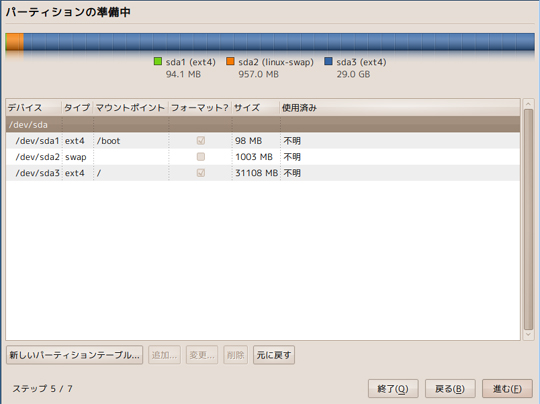
Task: Click the 元に戻す revert button
Action: 274,355
